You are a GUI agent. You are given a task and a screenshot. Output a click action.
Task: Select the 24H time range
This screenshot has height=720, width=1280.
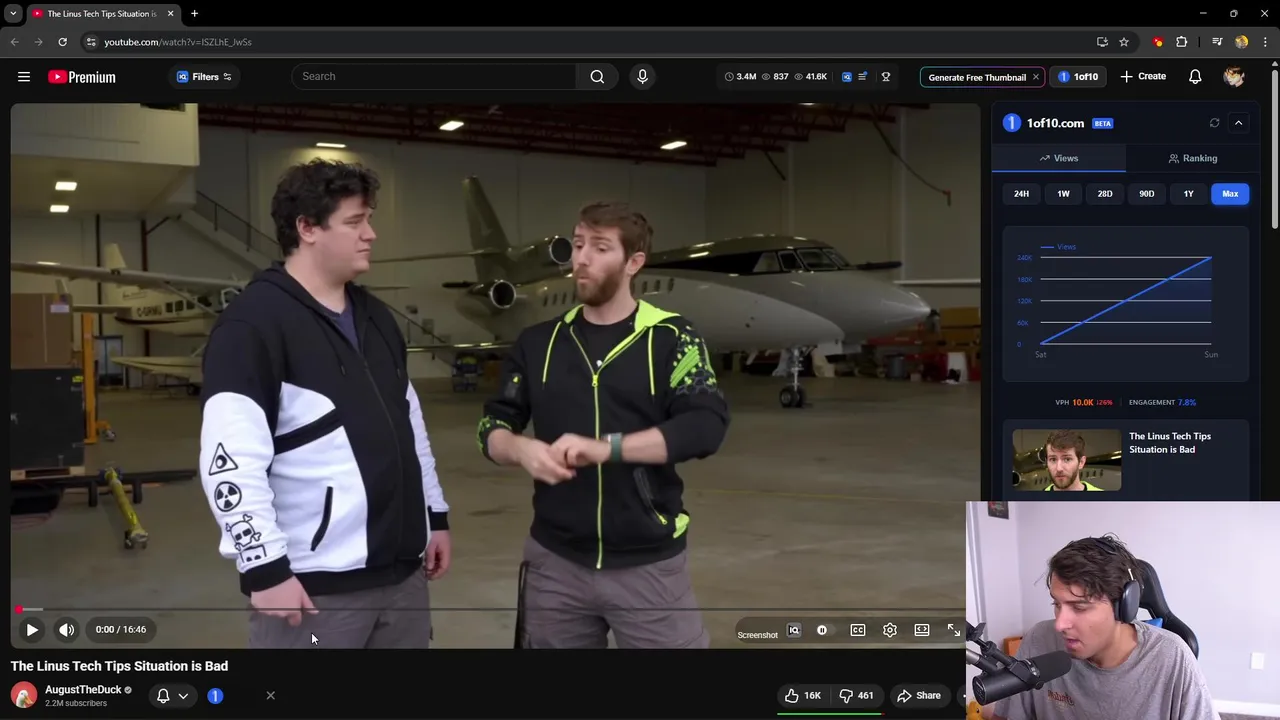click(1021, 194)
